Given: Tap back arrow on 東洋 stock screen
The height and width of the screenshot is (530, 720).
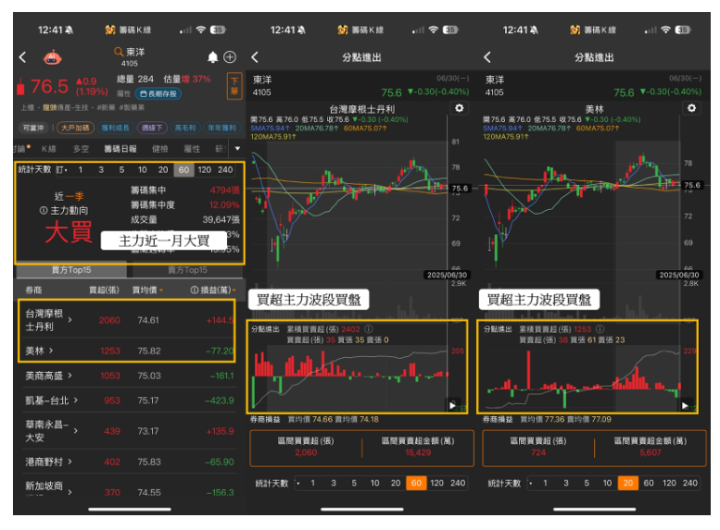Looking at the screenshot, I should pos(22,57).
